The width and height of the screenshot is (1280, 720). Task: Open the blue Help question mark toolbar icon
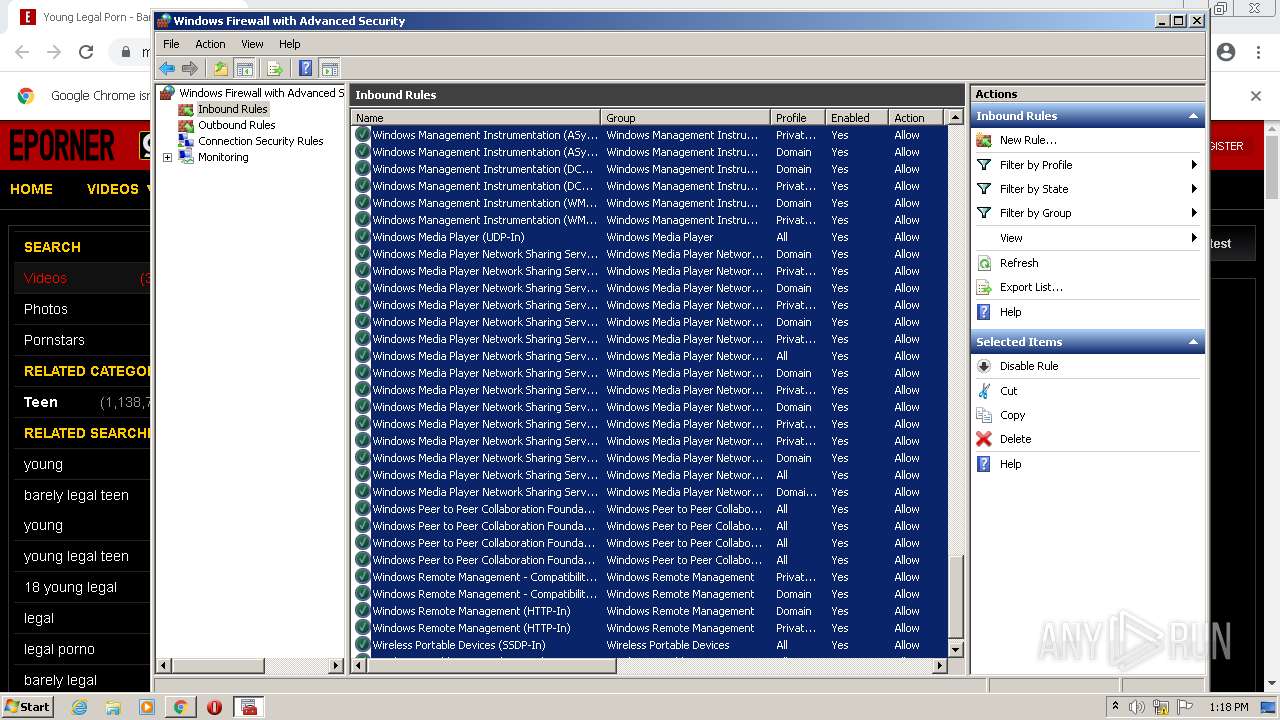tap(306, 68)
